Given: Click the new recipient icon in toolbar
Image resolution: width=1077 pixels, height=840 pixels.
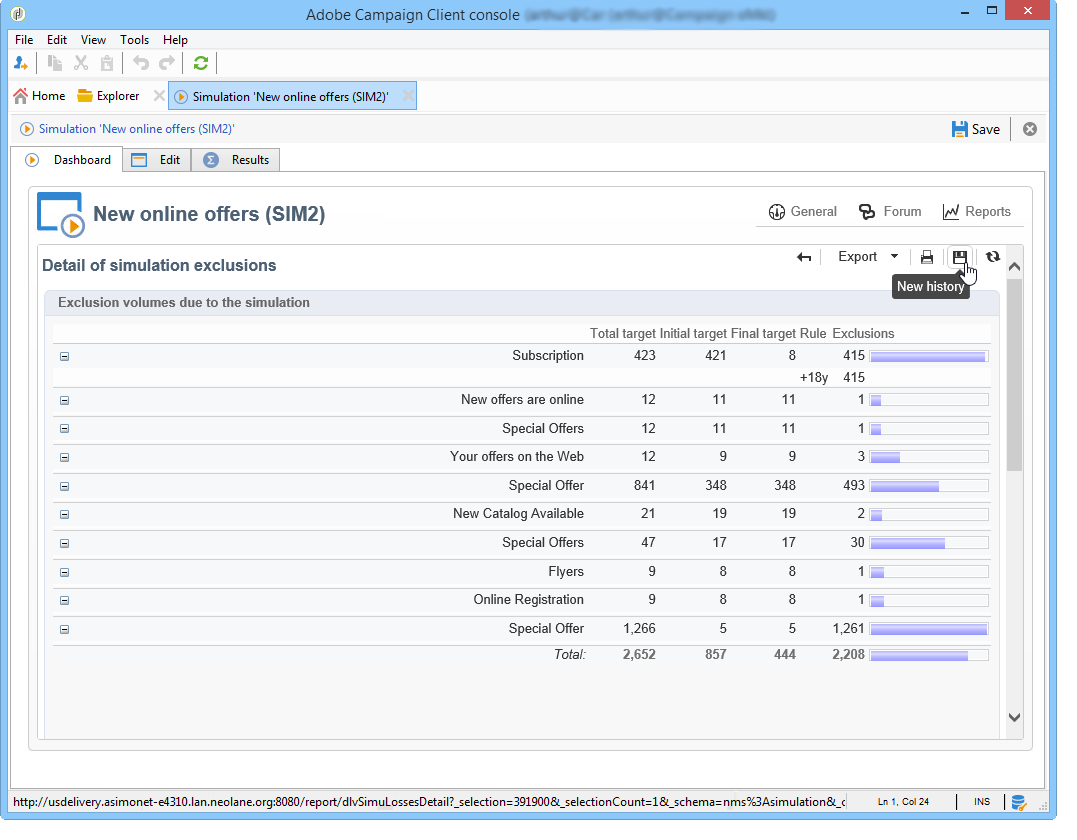Looking at the screenshot, I should click(21, 63).
